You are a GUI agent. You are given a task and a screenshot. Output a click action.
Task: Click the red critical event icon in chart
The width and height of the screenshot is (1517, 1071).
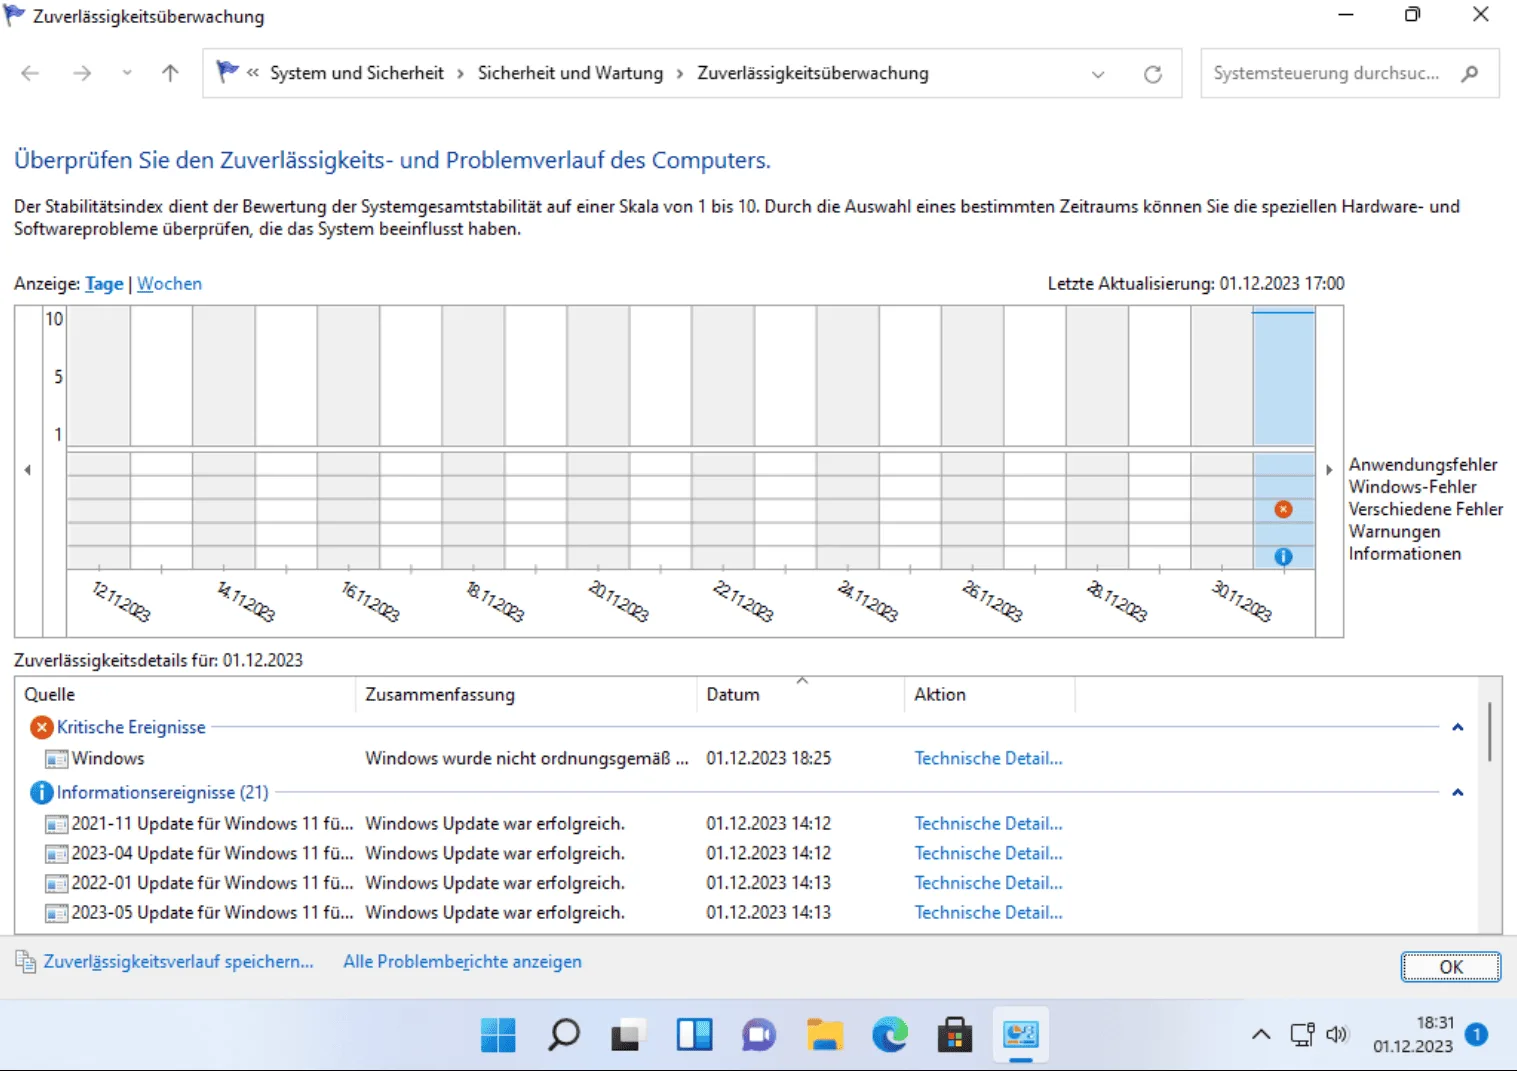pos(1283,510)
